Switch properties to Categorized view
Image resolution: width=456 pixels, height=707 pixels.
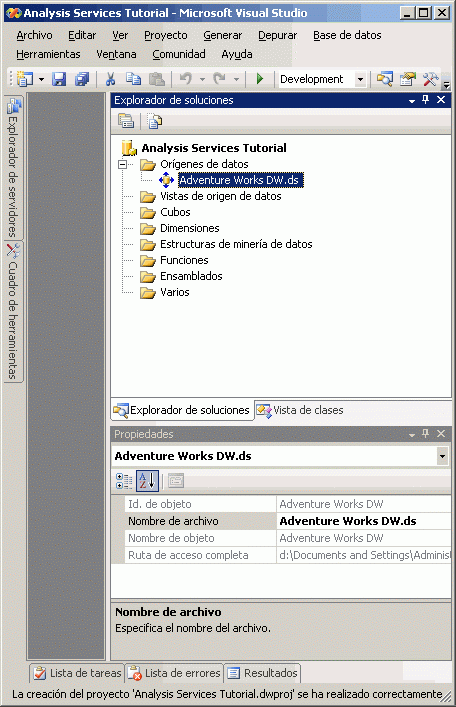[x=124, y=481]
